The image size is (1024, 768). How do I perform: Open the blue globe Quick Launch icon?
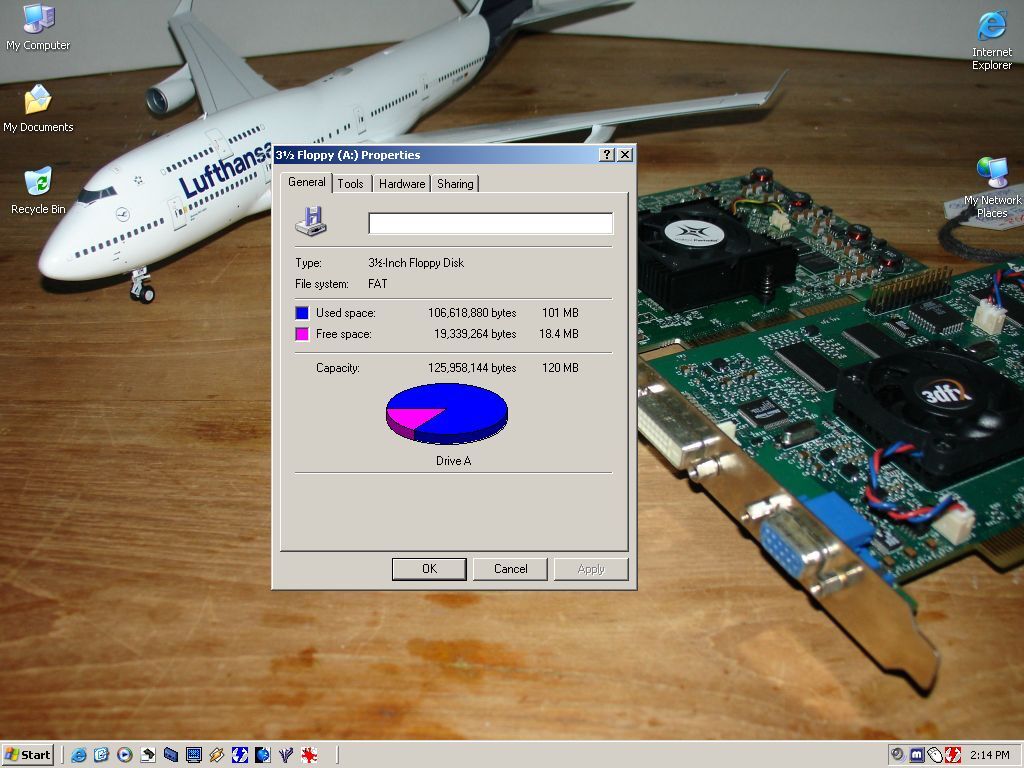[x=263, y=755]
